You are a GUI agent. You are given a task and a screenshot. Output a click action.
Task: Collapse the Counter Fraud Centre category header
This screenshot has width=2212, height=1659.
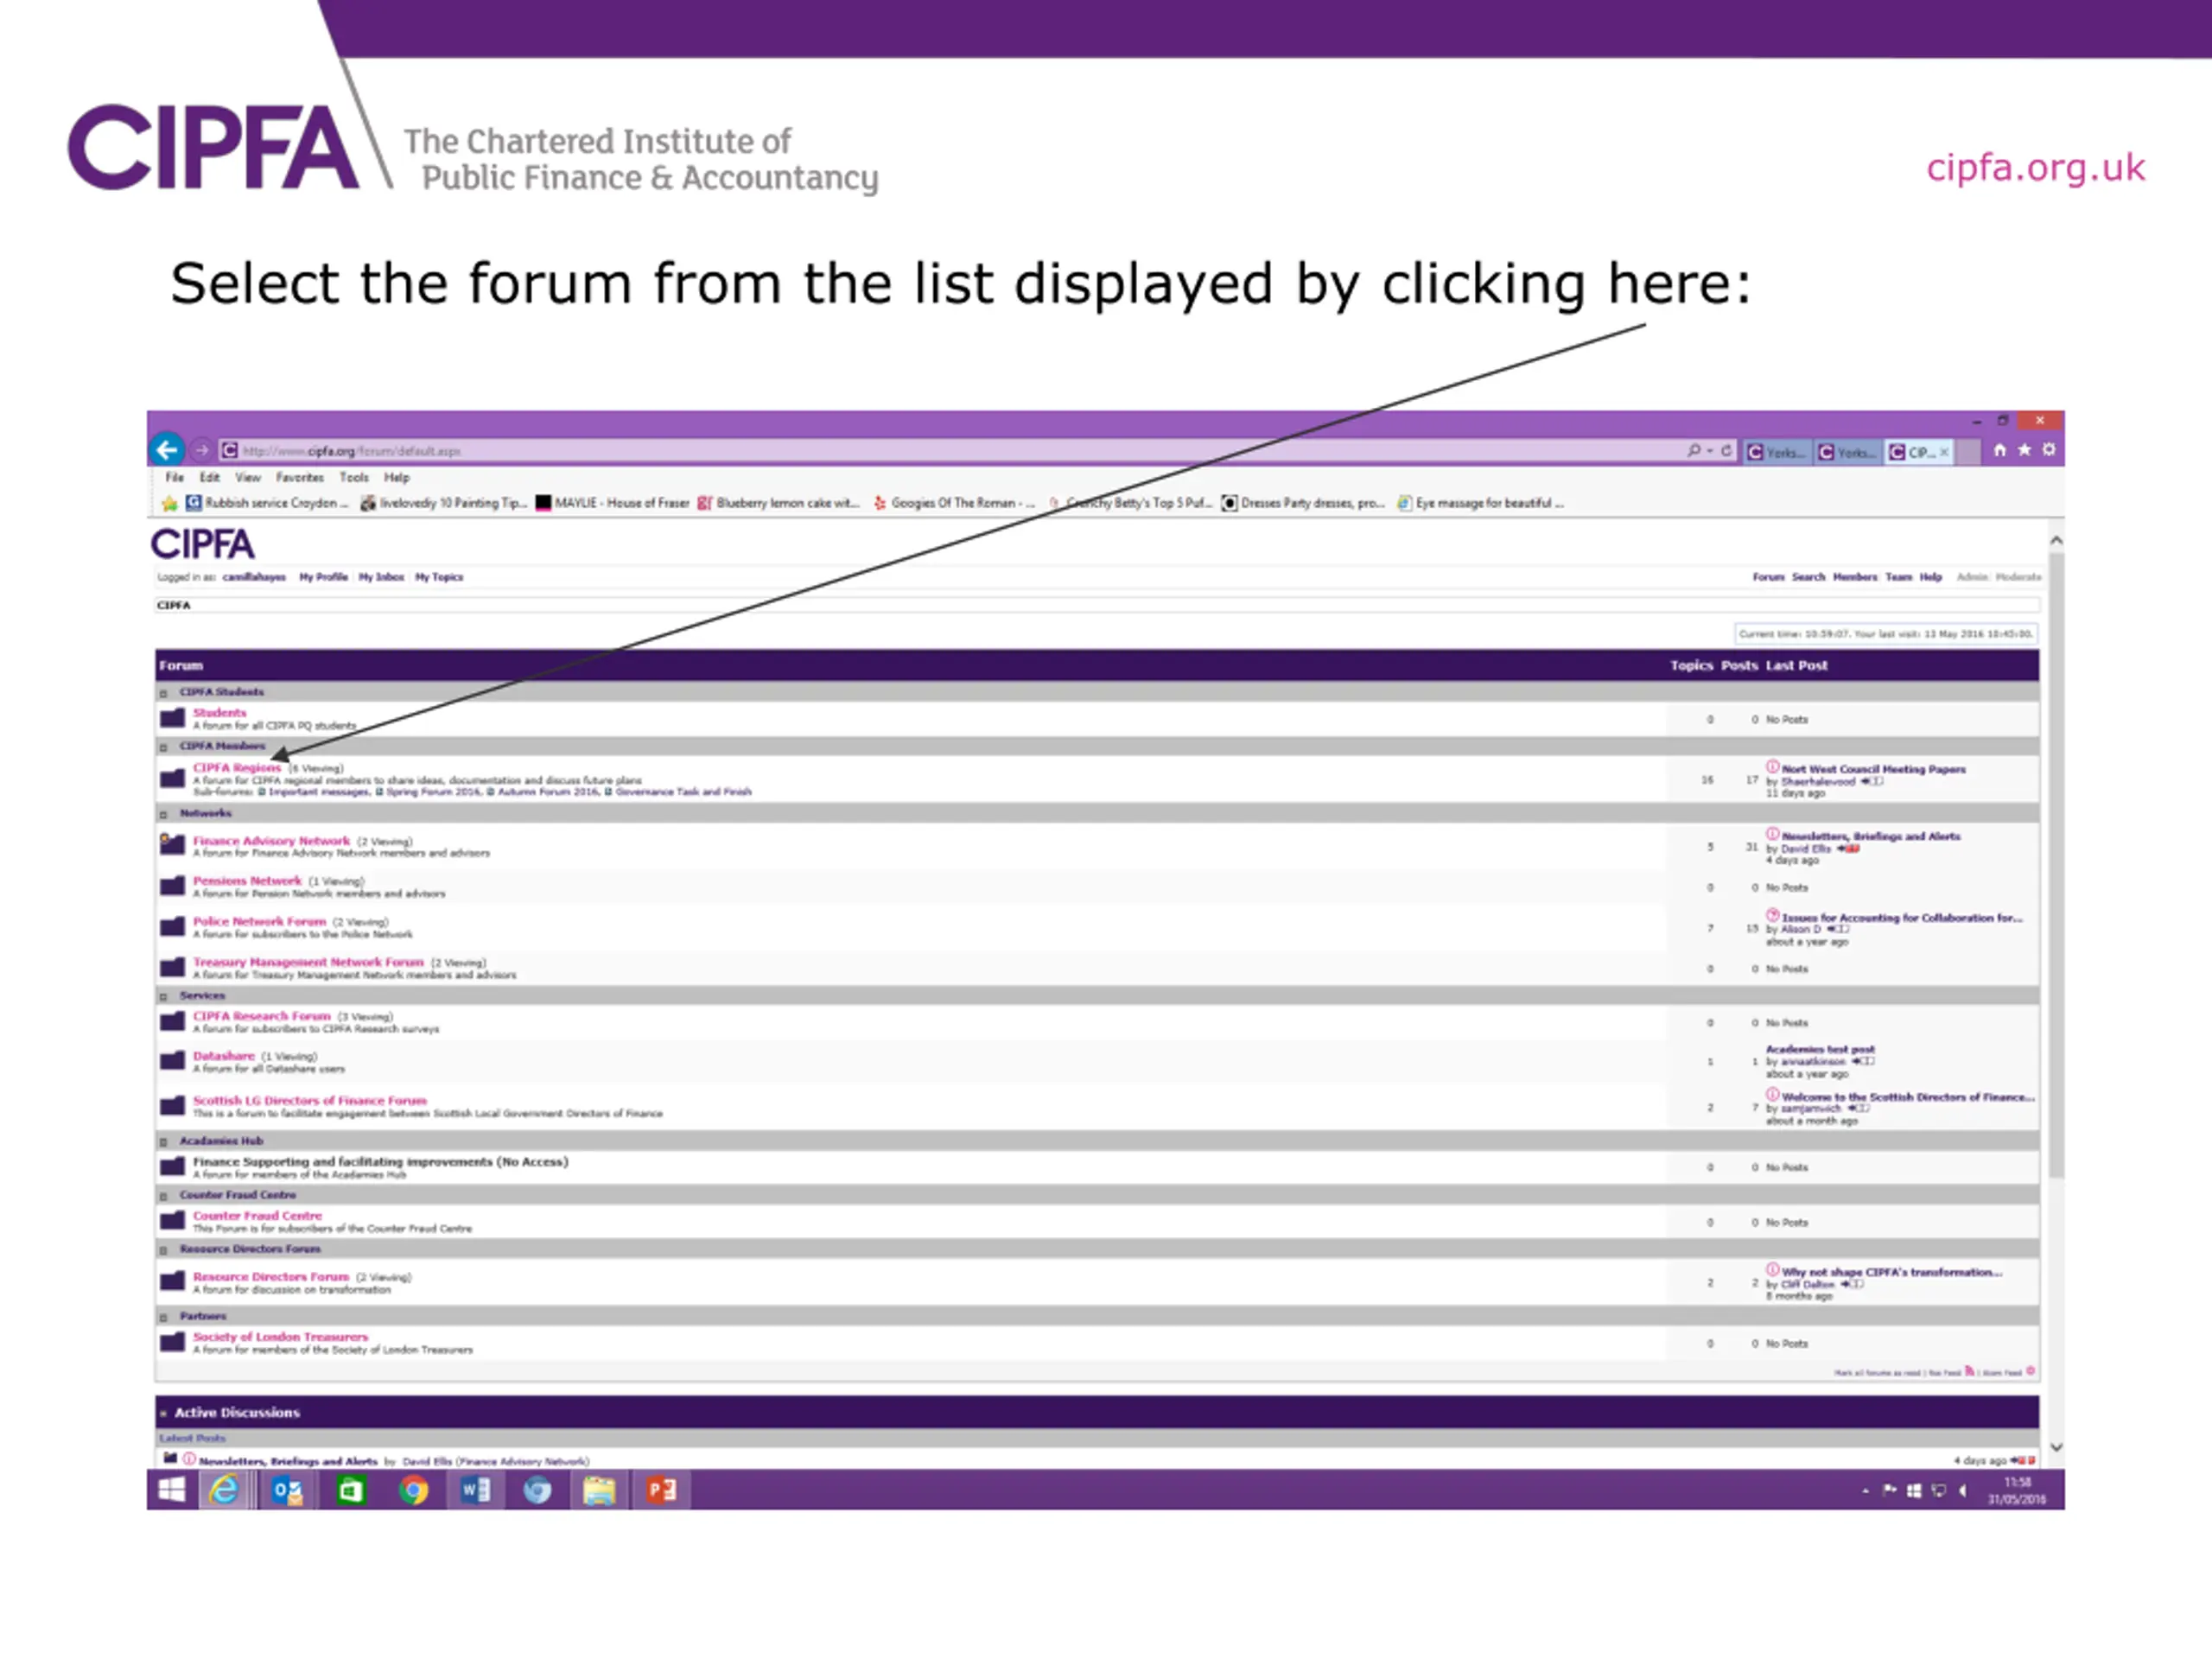[x=164, y=1196]
